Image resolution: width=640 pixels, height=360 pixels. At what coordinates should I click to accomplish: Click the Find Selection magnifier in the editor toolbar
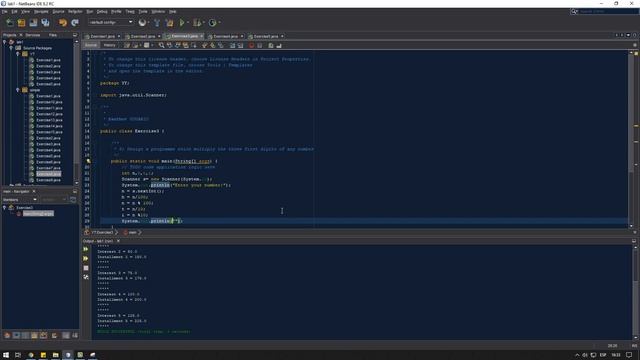point(162,45)
